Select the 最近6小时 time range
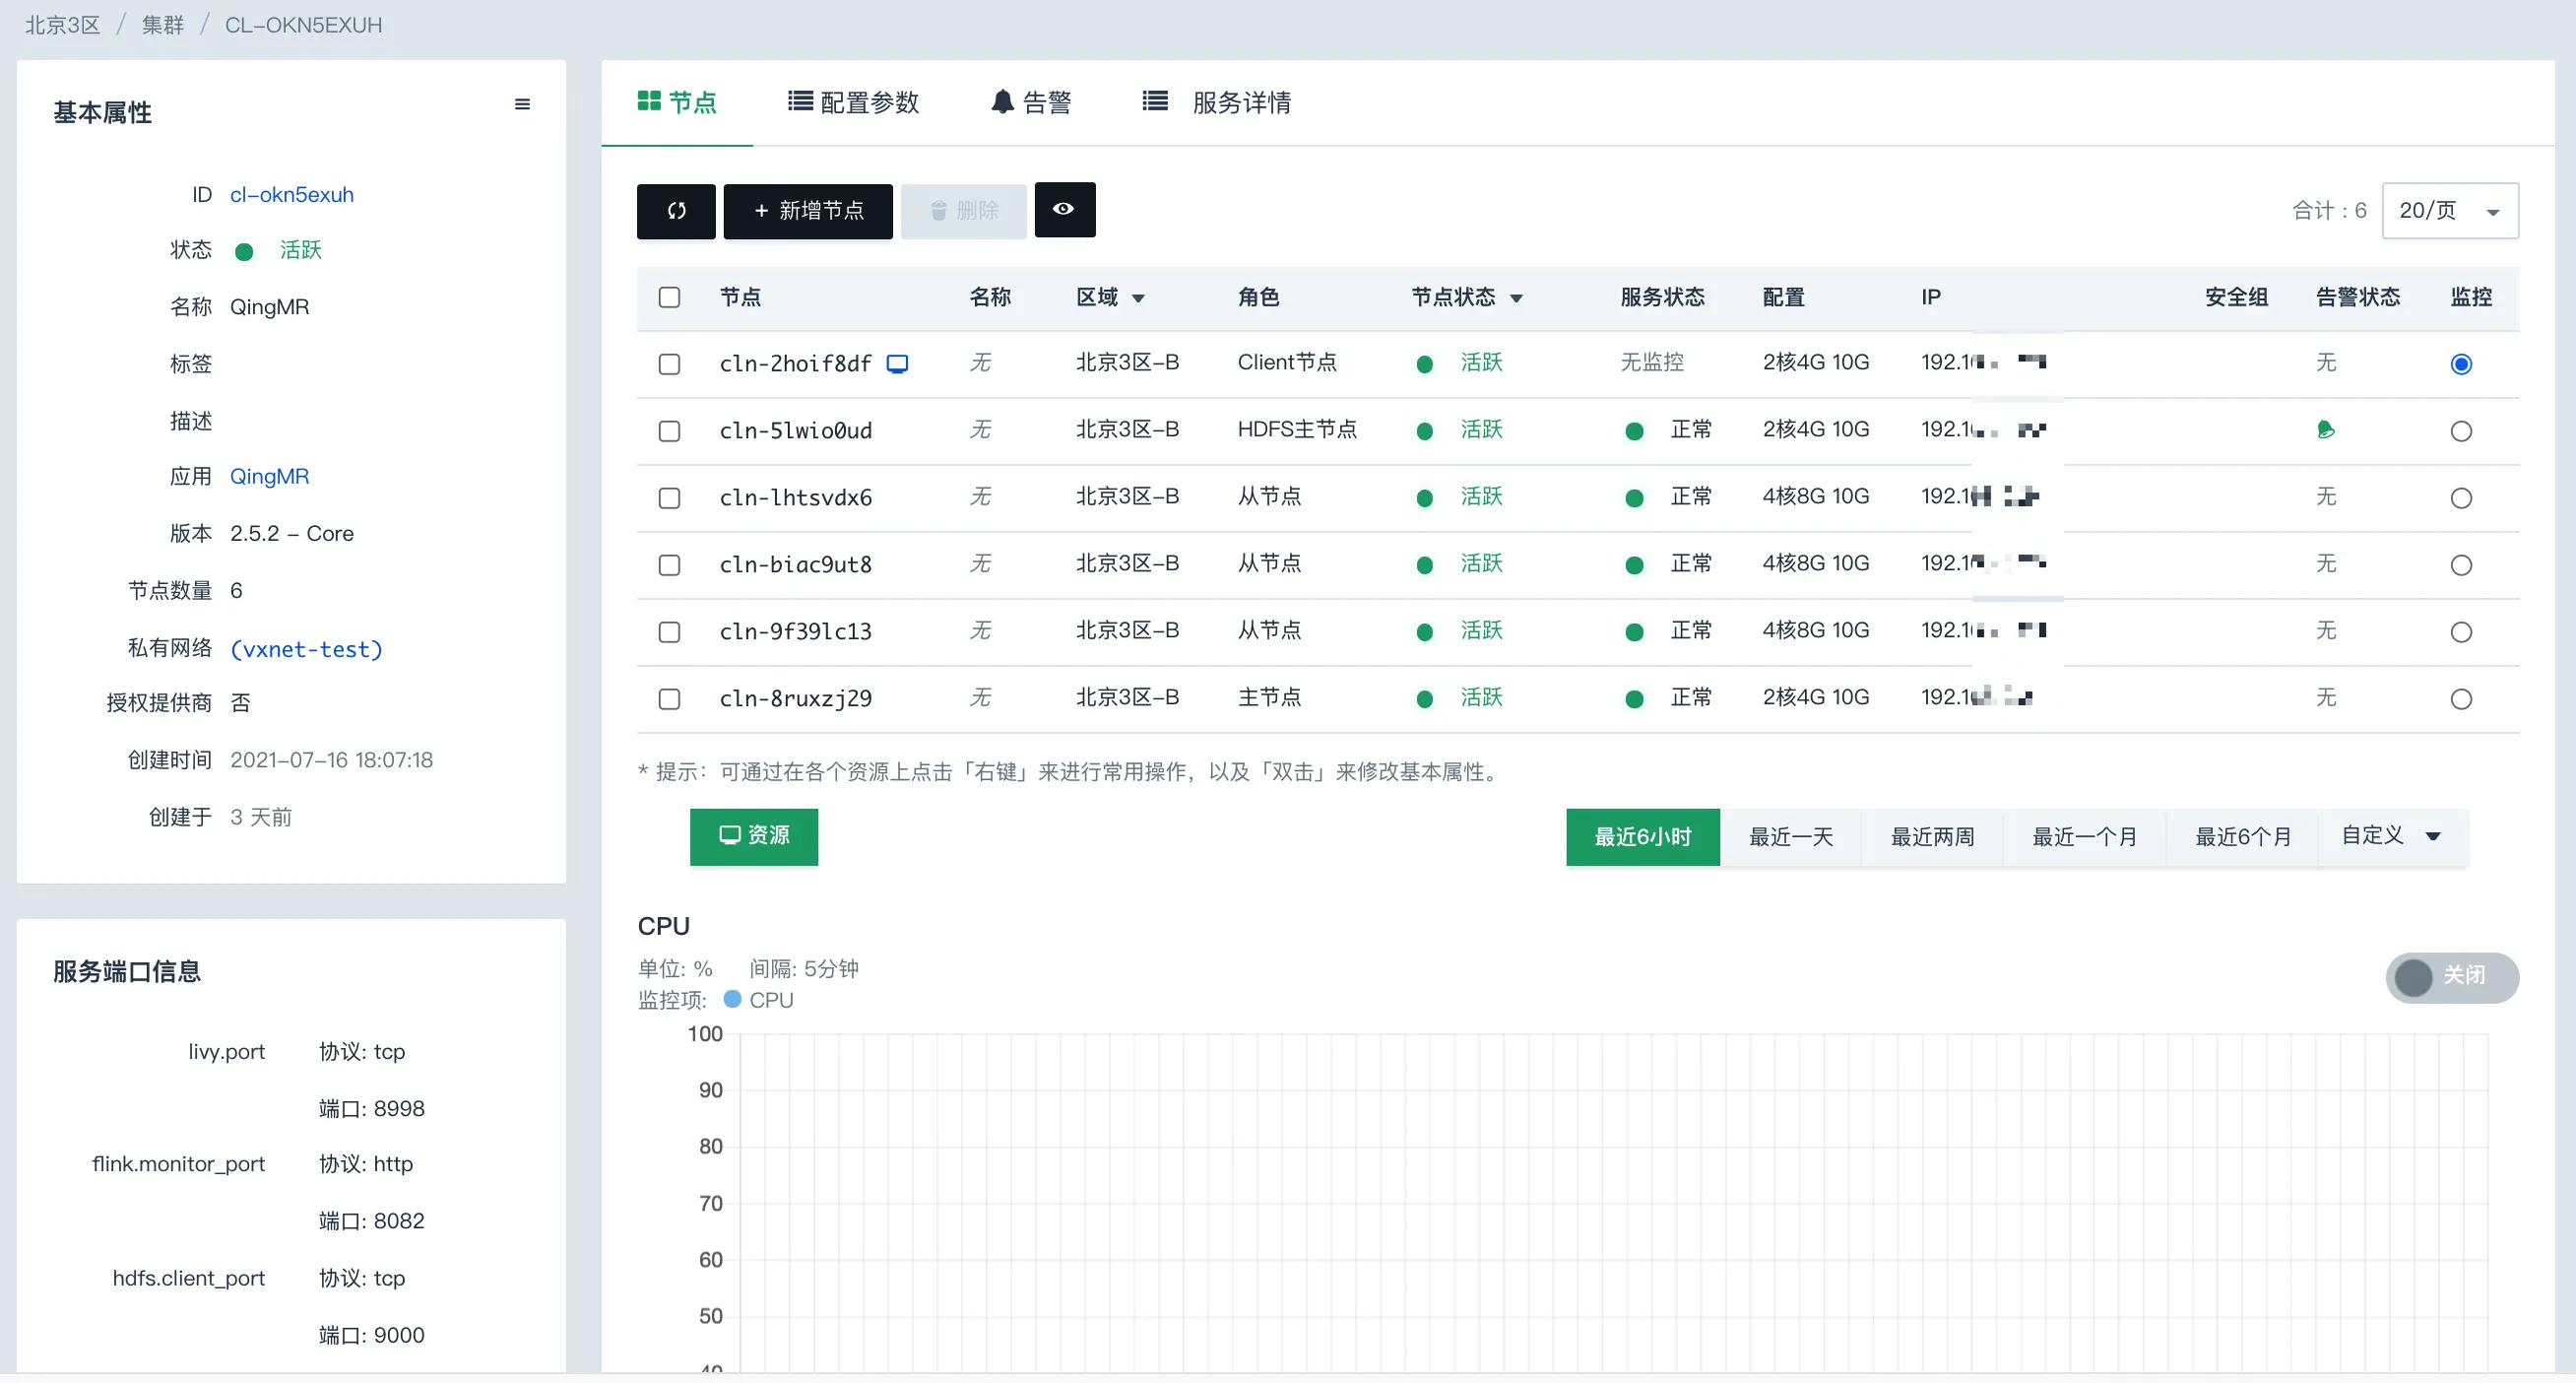Image resolution: width=2576 pixels, height=1383 pixels. click(1642, 836)
